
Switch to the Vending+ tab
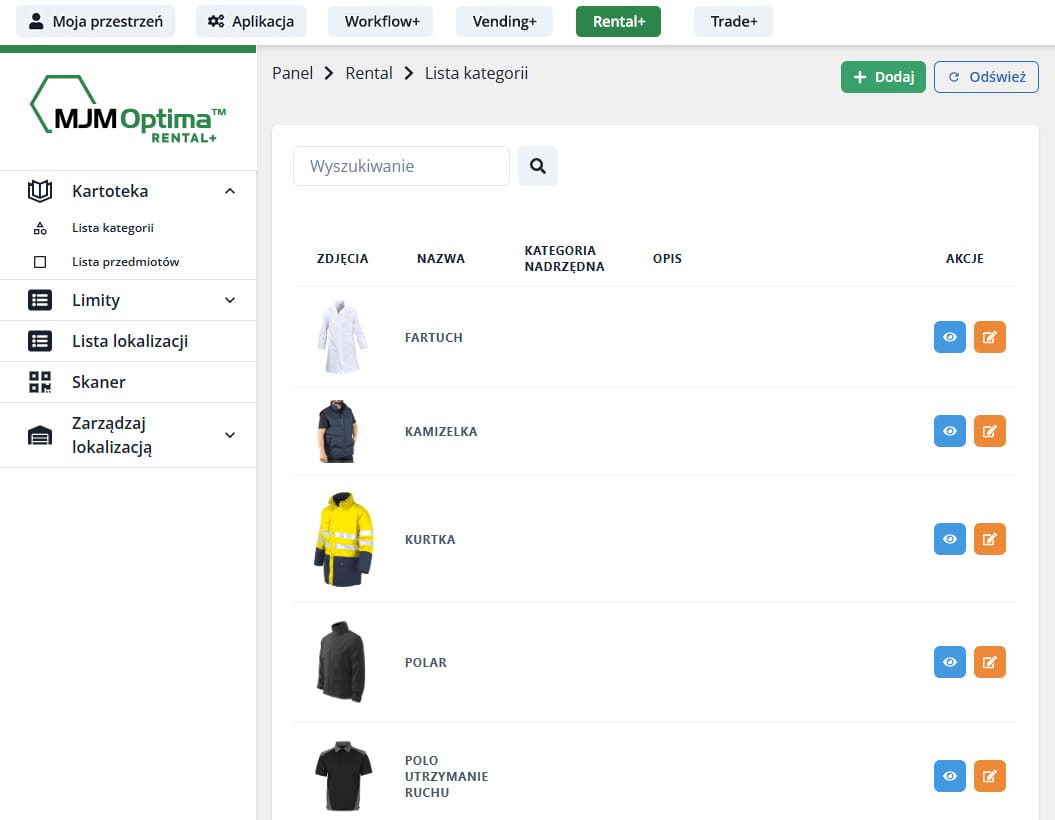[x=504, y=21]
